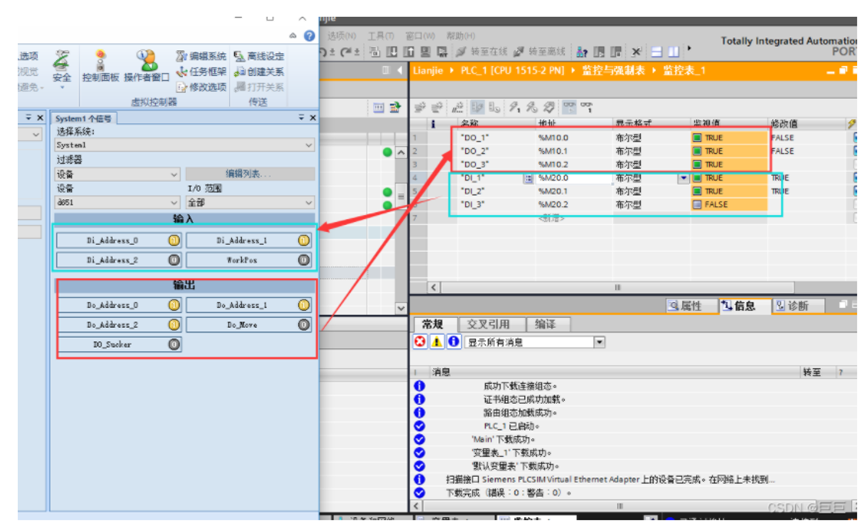865x529 pixels.
Task: Toggle the Di_Address_0 input signal
Action: click(x=119, y=241)
